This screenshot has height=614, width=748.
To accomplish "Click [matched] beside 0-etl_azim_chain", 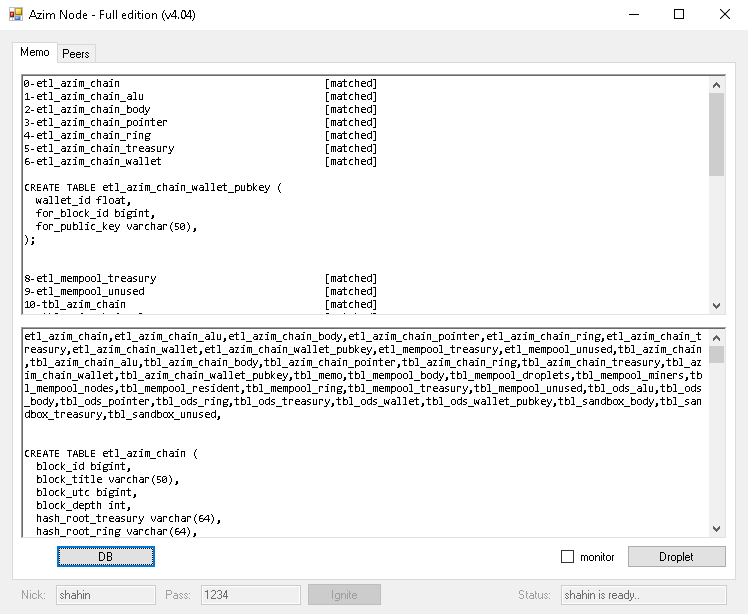I will [351, 83].
